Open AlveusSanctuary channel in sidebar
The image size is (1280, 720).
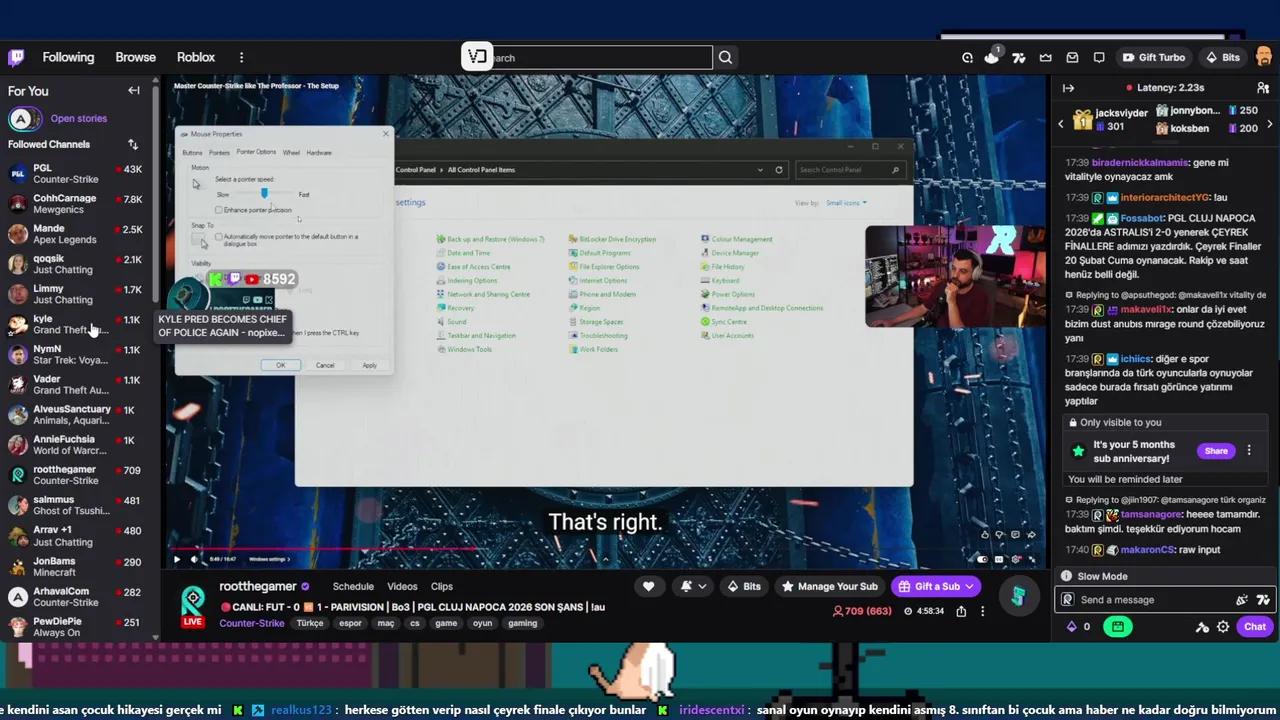[78, 415]
